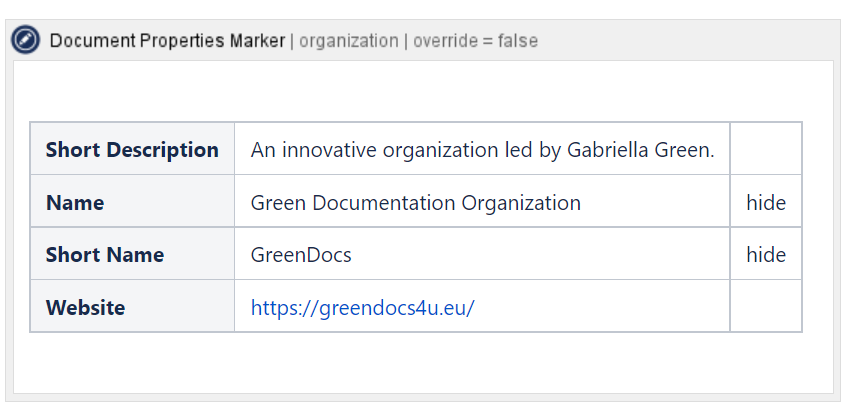This screenshot has height=419, width=852.
Task: Click the Document Properties Marker macro icon
Action: click(25, 41)
